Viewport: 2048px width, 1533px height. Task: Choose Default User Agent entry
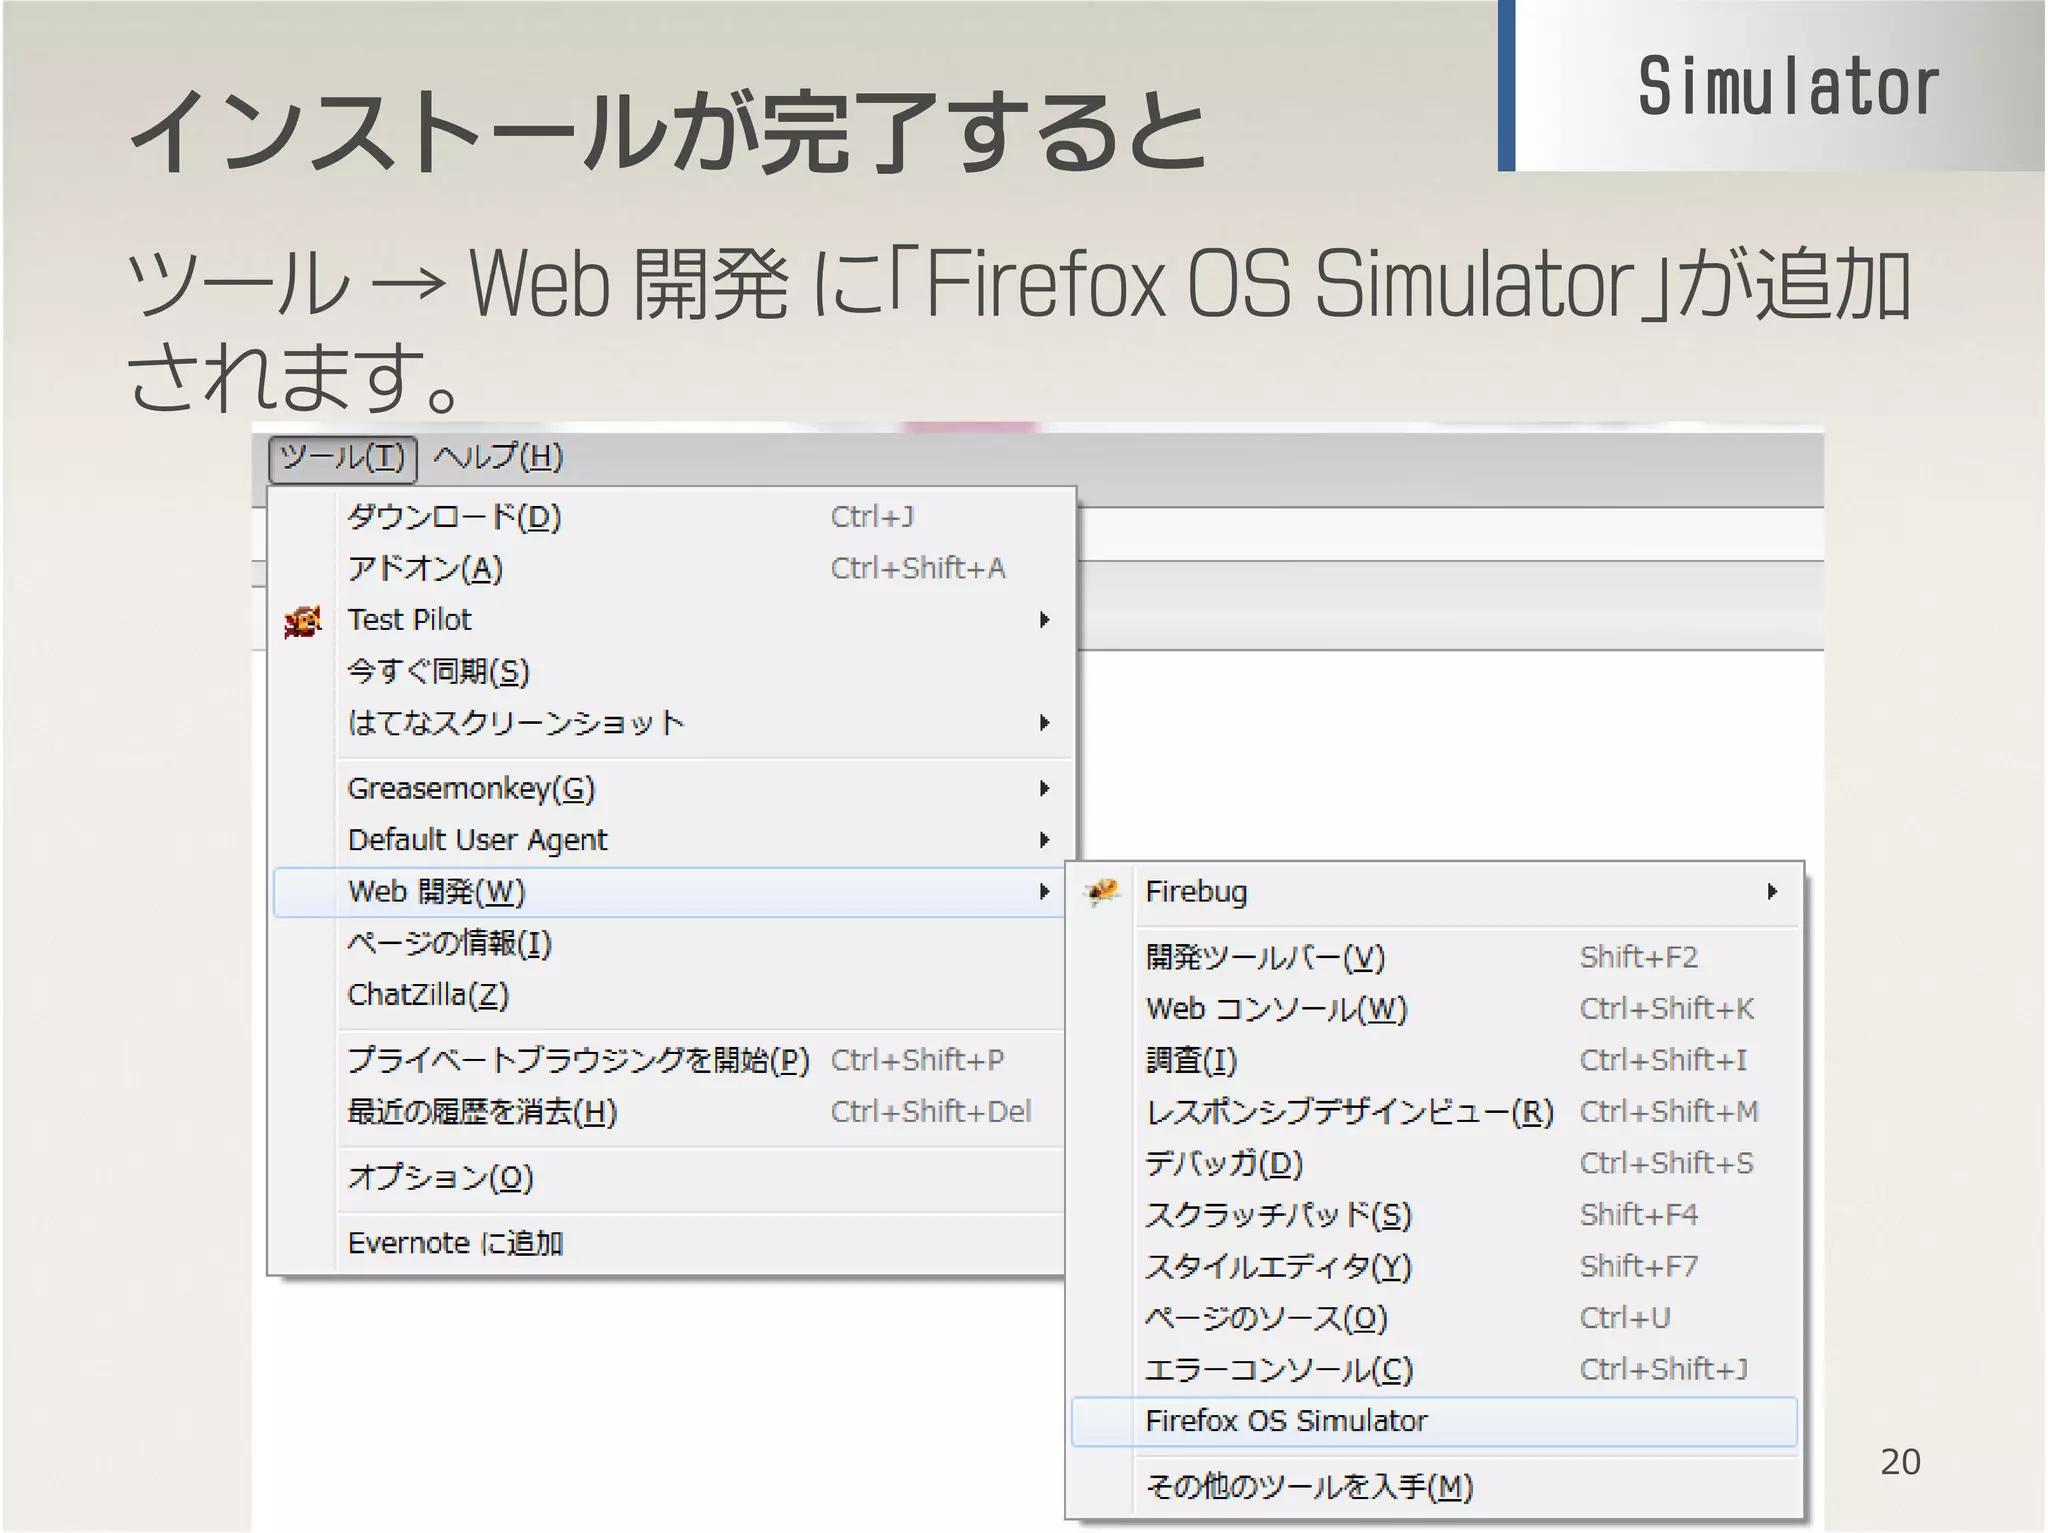(x=477, y=840)
